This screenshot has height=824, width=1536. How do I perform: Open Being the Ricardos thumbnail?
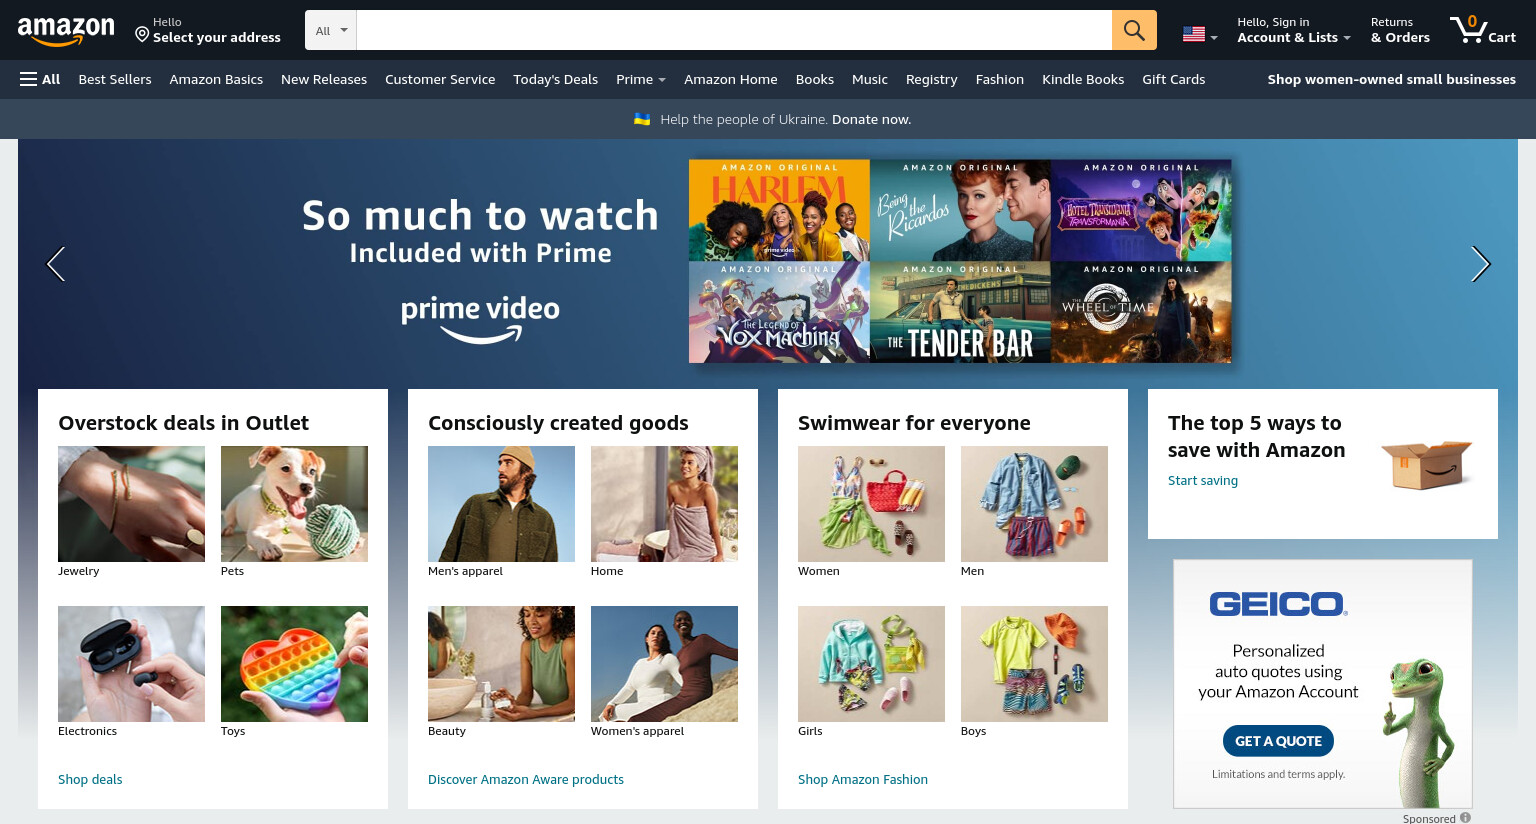[x=960, y=210]
